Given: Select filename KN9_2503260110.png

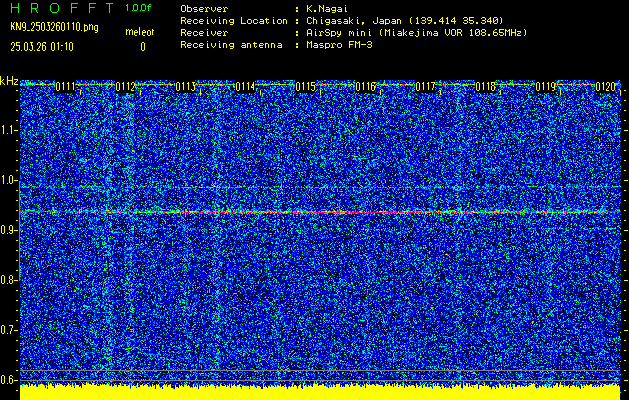Looking at the screenshot, I should [54, 27].
